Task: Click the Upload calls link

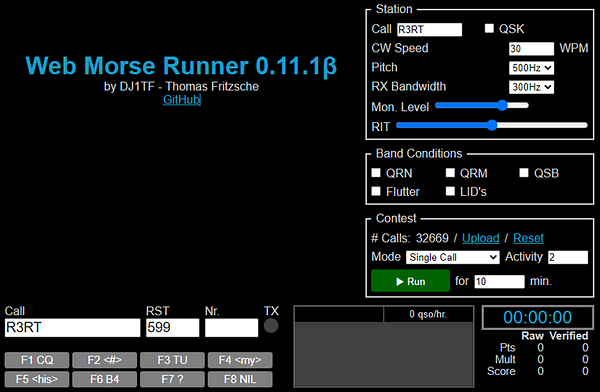Action: (481, 238)
